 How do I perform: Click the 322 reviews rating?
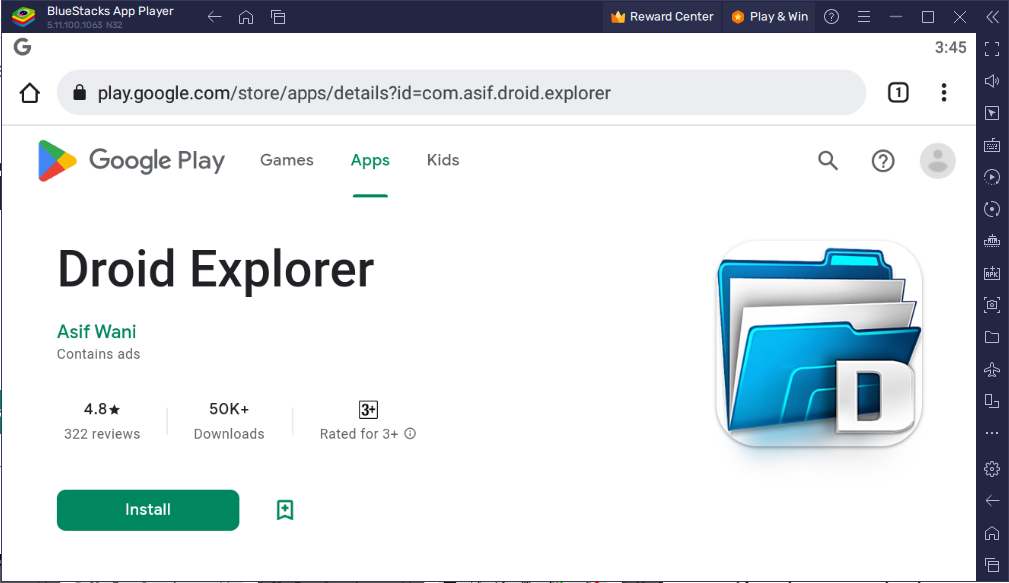coord(102,421)
